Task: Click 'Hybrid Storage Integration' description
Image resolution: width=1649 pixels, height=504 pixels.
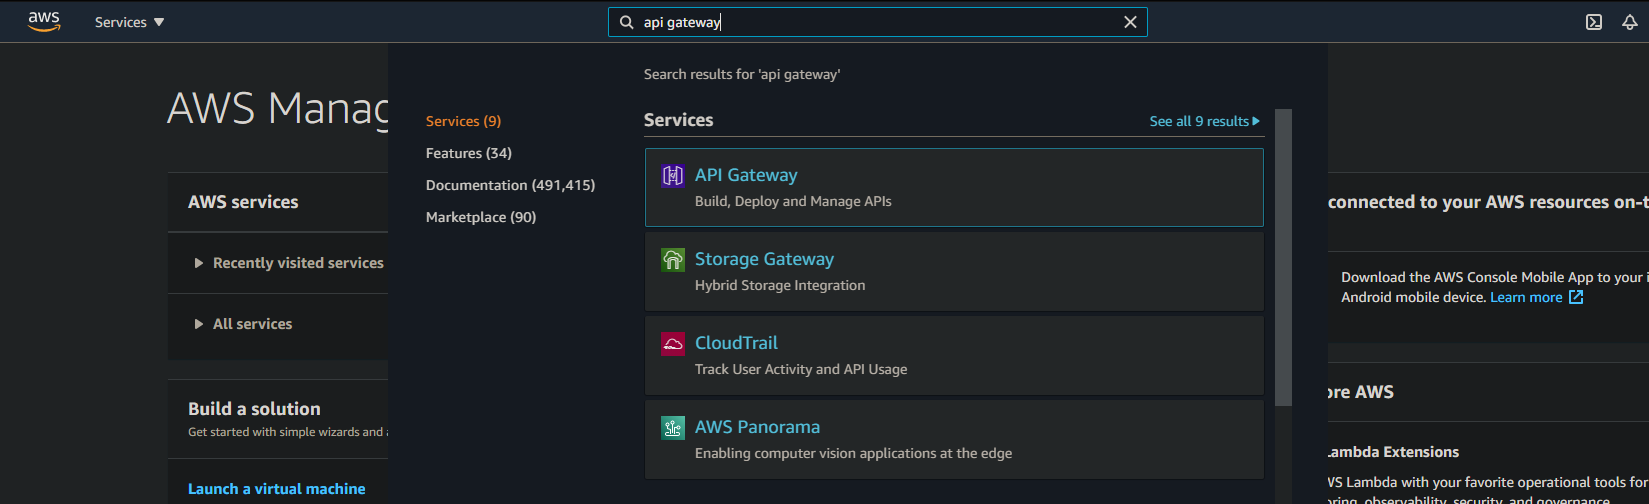Action: [x=780, y=285]
